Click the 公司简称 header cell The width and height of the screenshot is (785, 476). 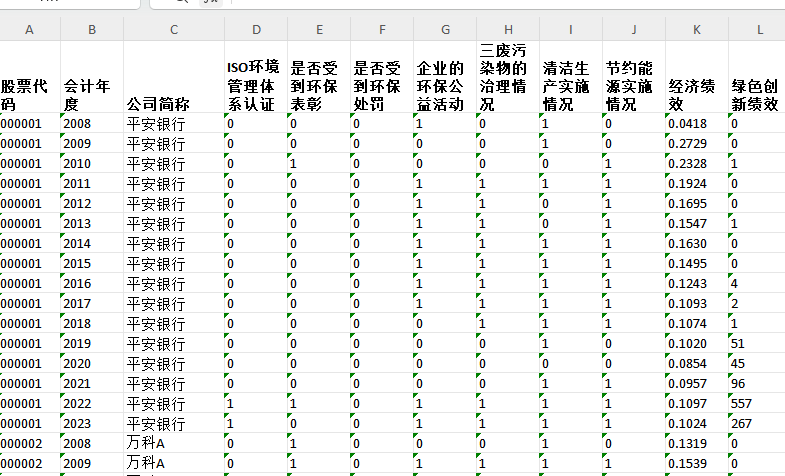(174, 77)
